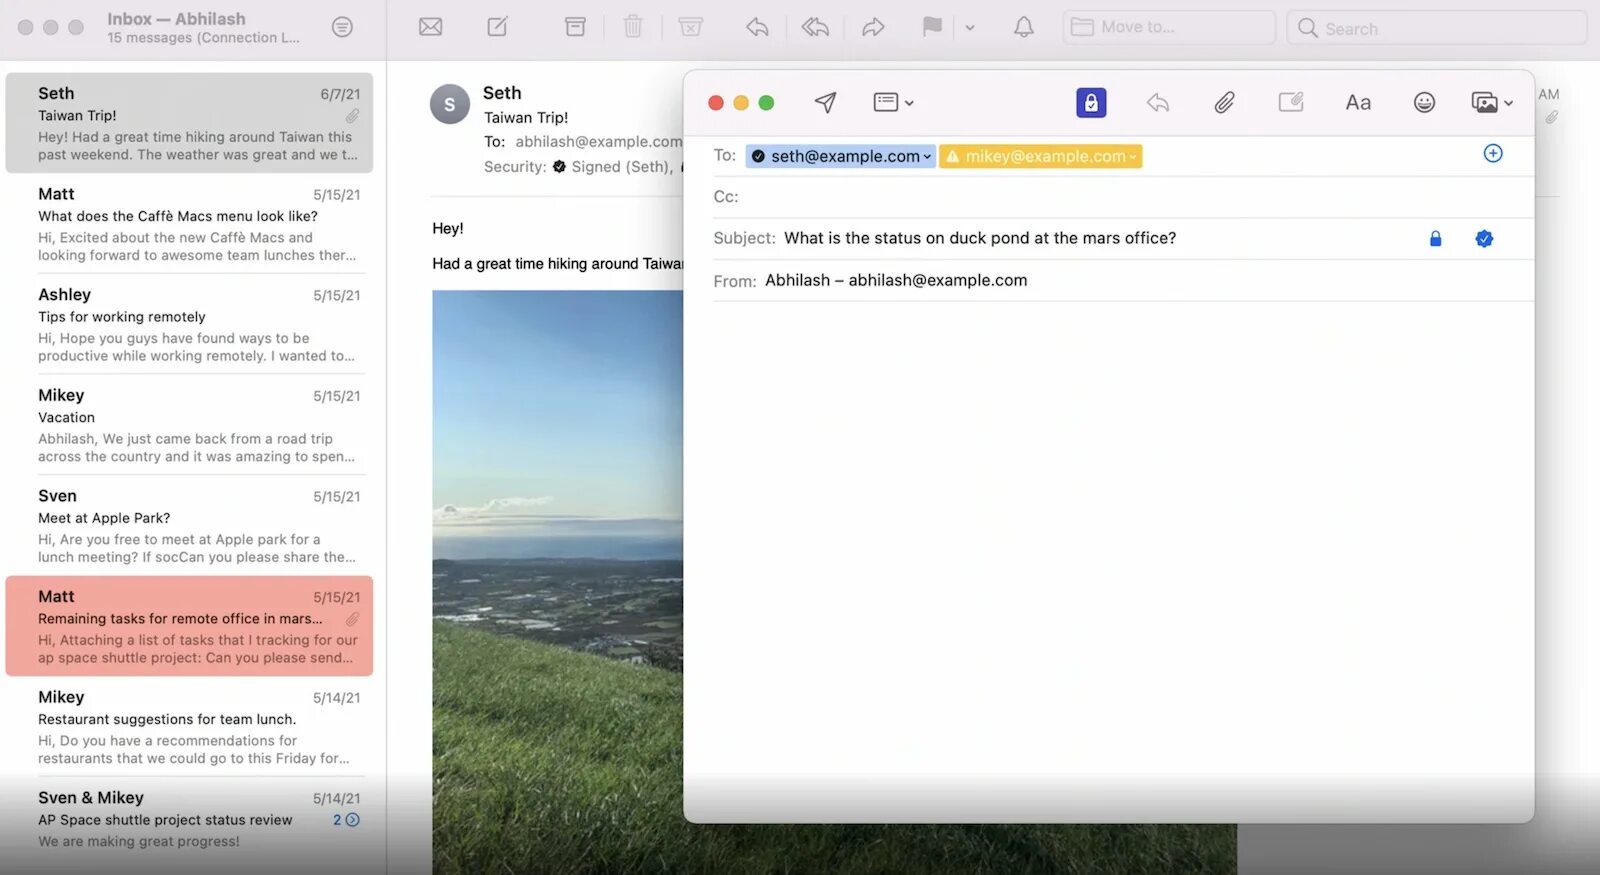The width and height of the screenshot is (1600, 875).
Task: Open the emoji picker in the compose window
Action: coord(1424,102)
